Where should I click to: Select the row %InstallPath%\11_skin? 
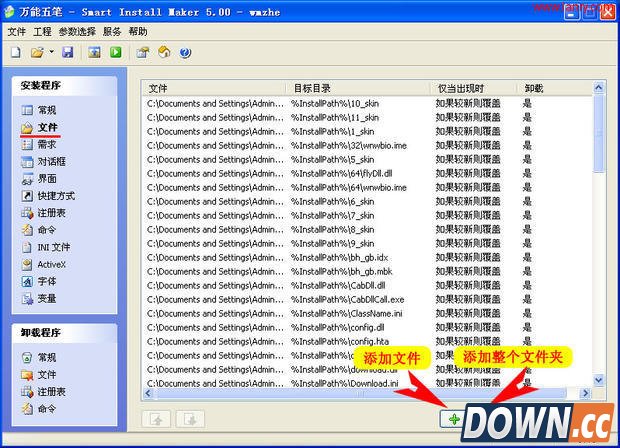(x=368, y=117)
